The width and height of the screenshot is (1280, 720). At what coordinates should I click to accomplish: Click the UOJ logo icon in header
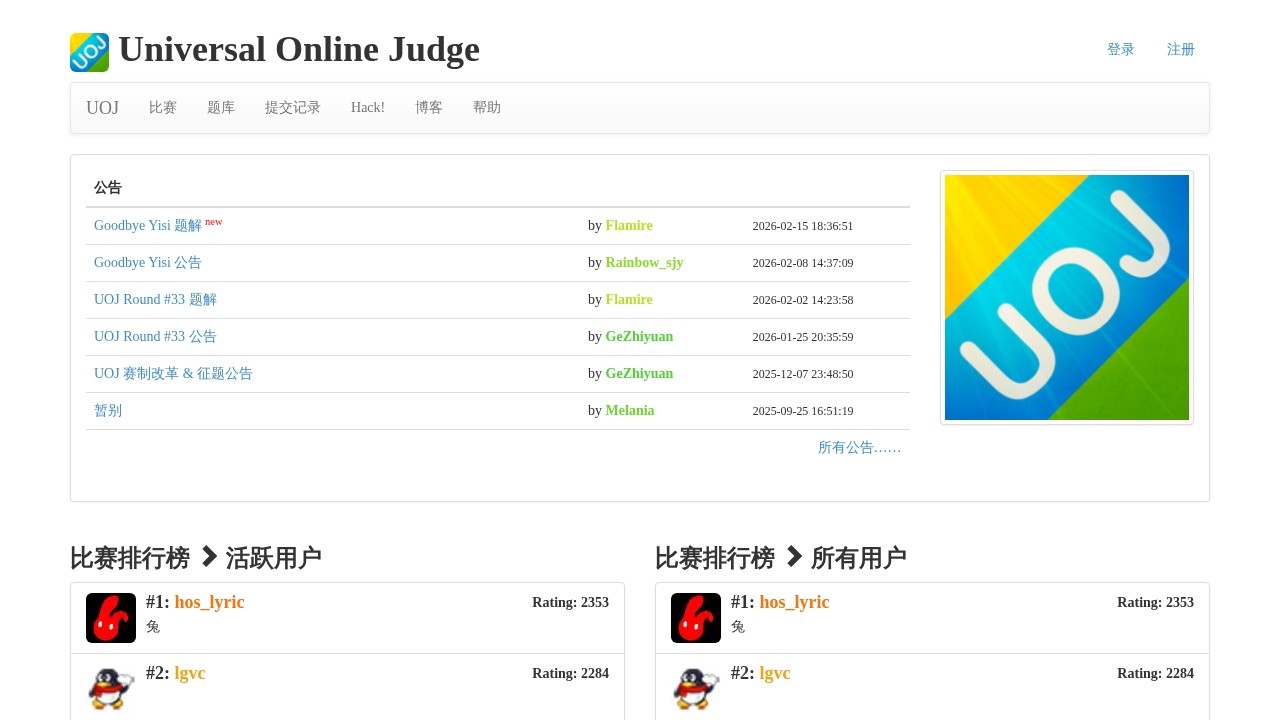point(89,52)
